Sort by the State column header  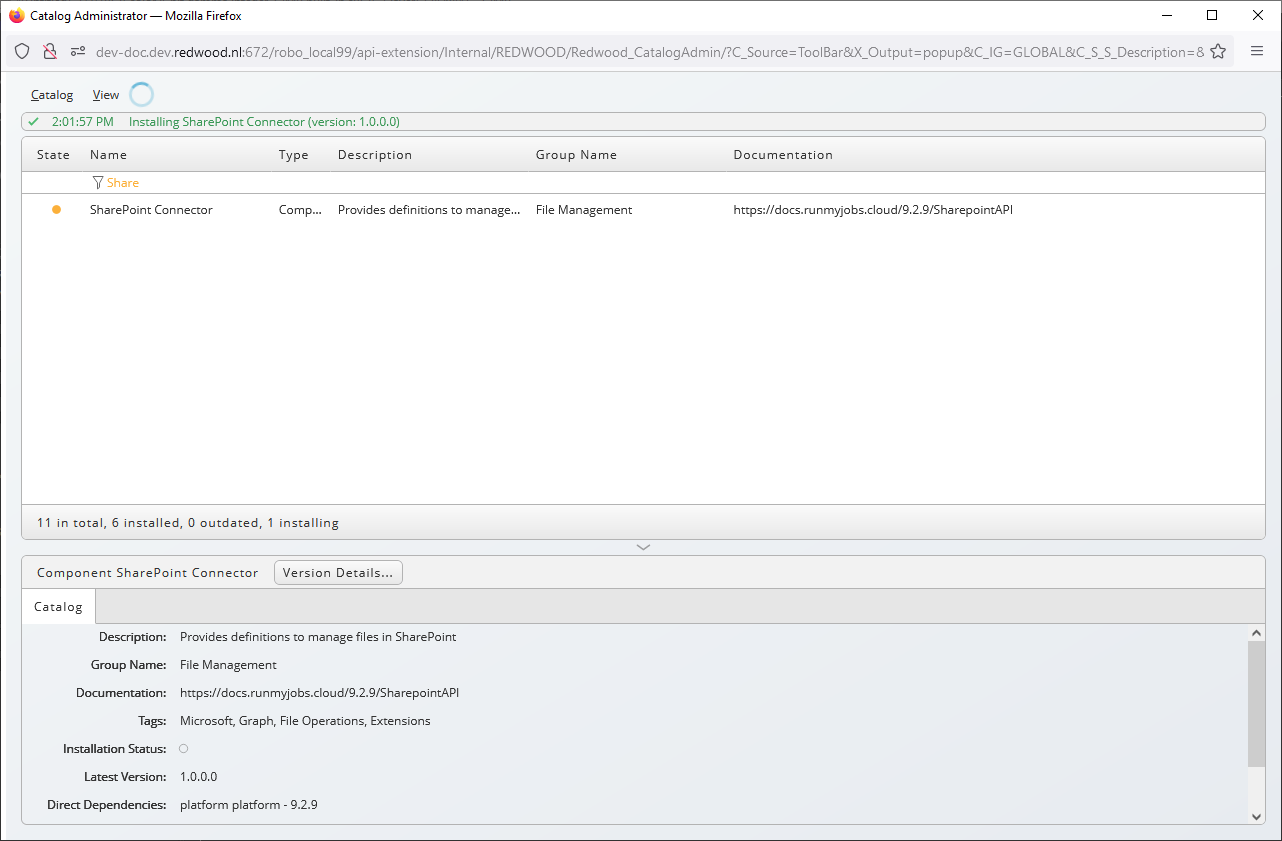pos(53,155)
